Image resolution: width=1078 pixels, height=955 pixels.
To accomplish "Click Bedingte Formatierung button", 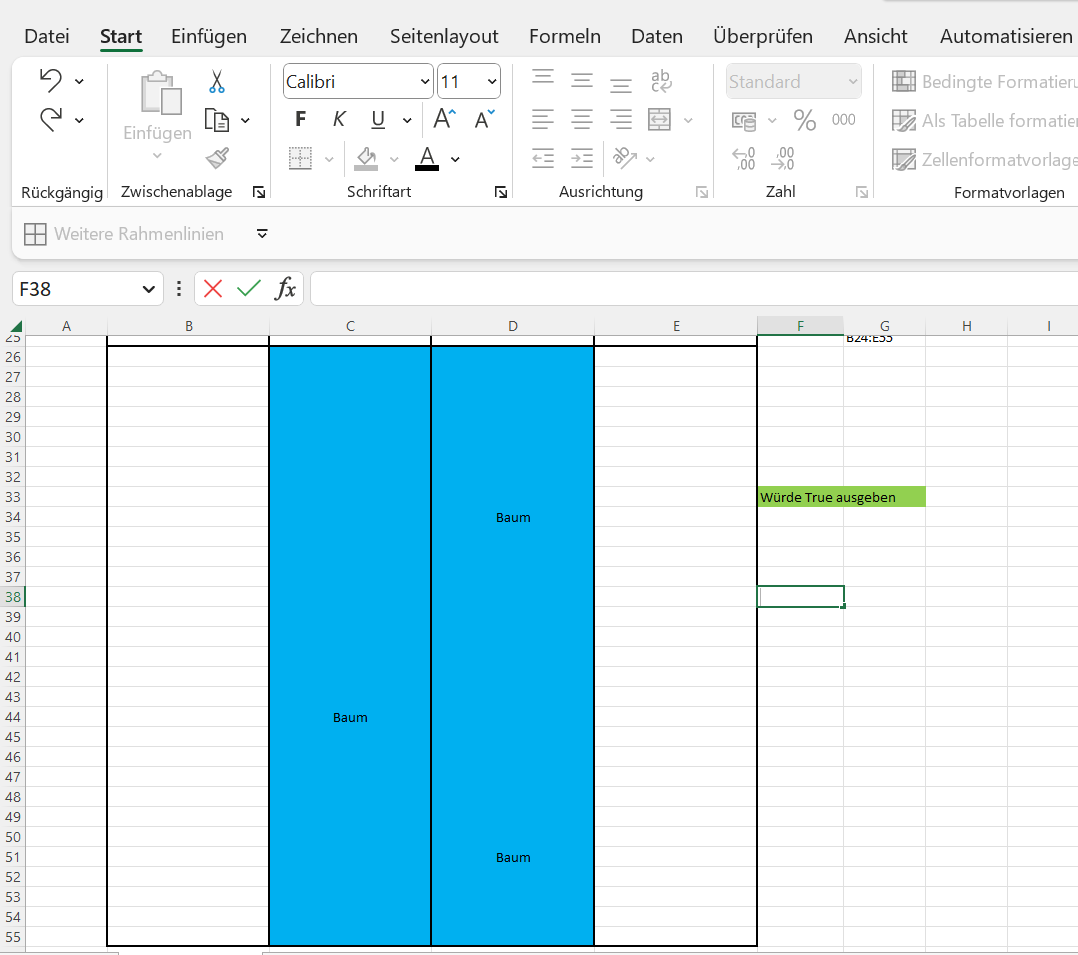I will (984, 82).
